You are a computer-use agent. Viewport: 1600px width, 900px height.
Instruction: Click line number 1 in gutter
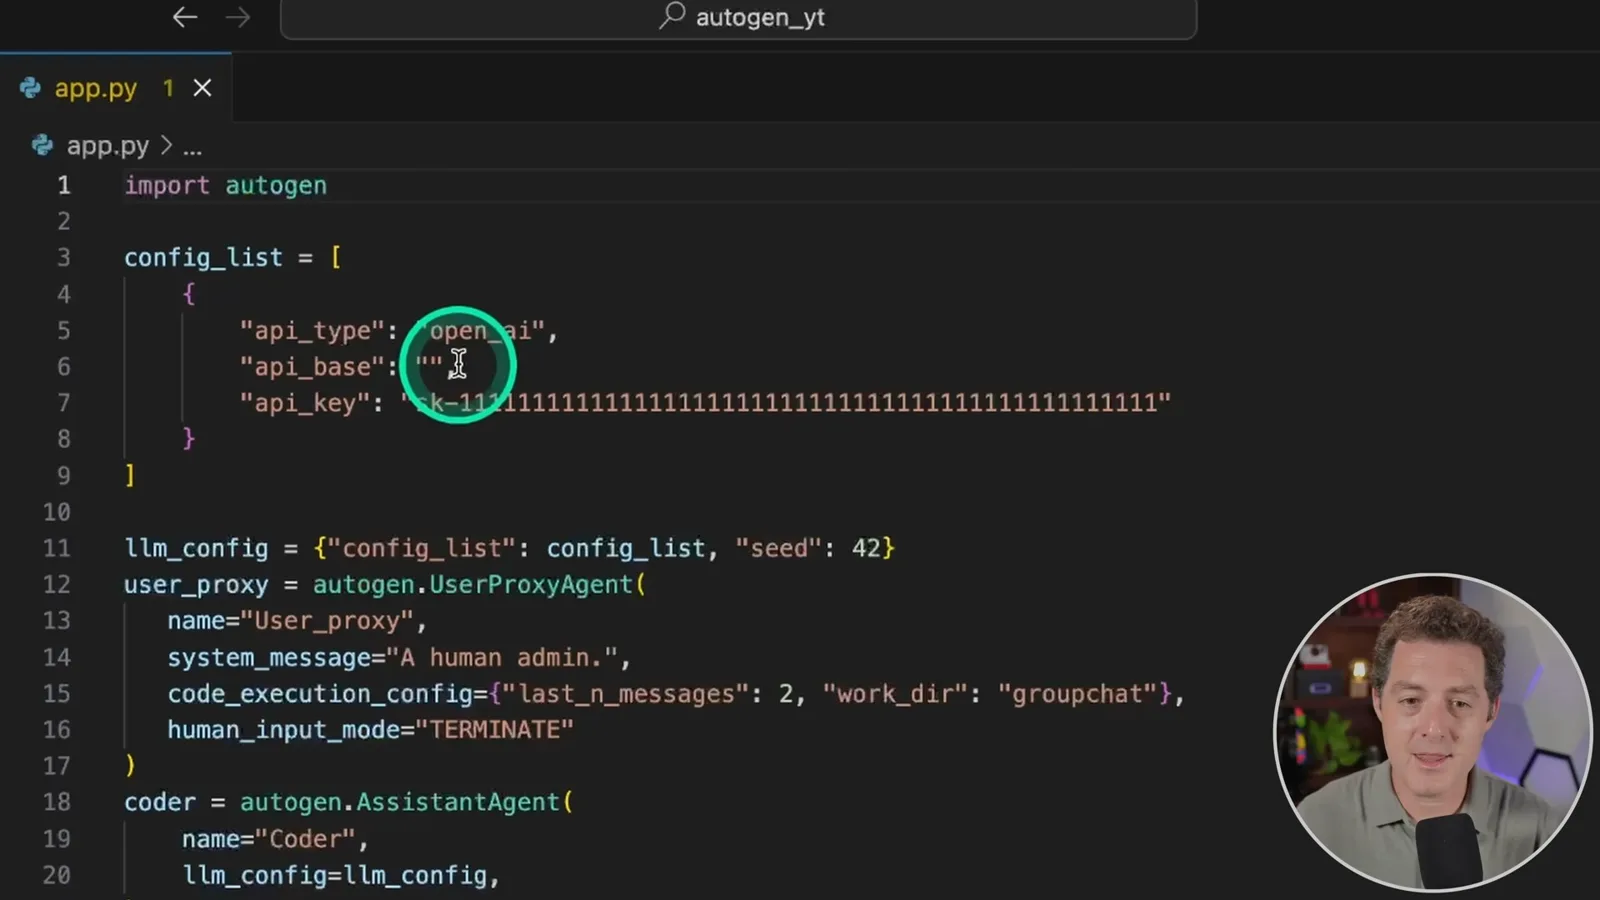(64, 185)
